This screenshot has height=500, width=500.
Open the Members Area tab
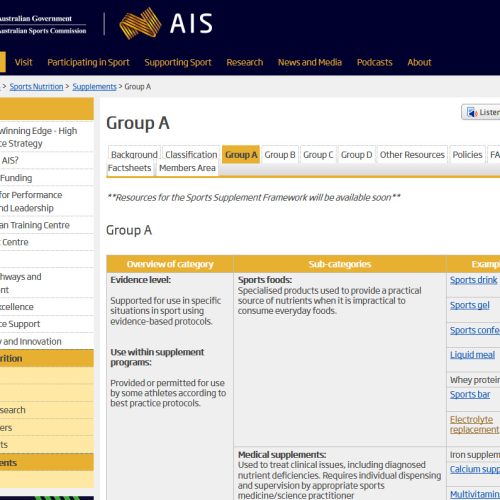187,168
